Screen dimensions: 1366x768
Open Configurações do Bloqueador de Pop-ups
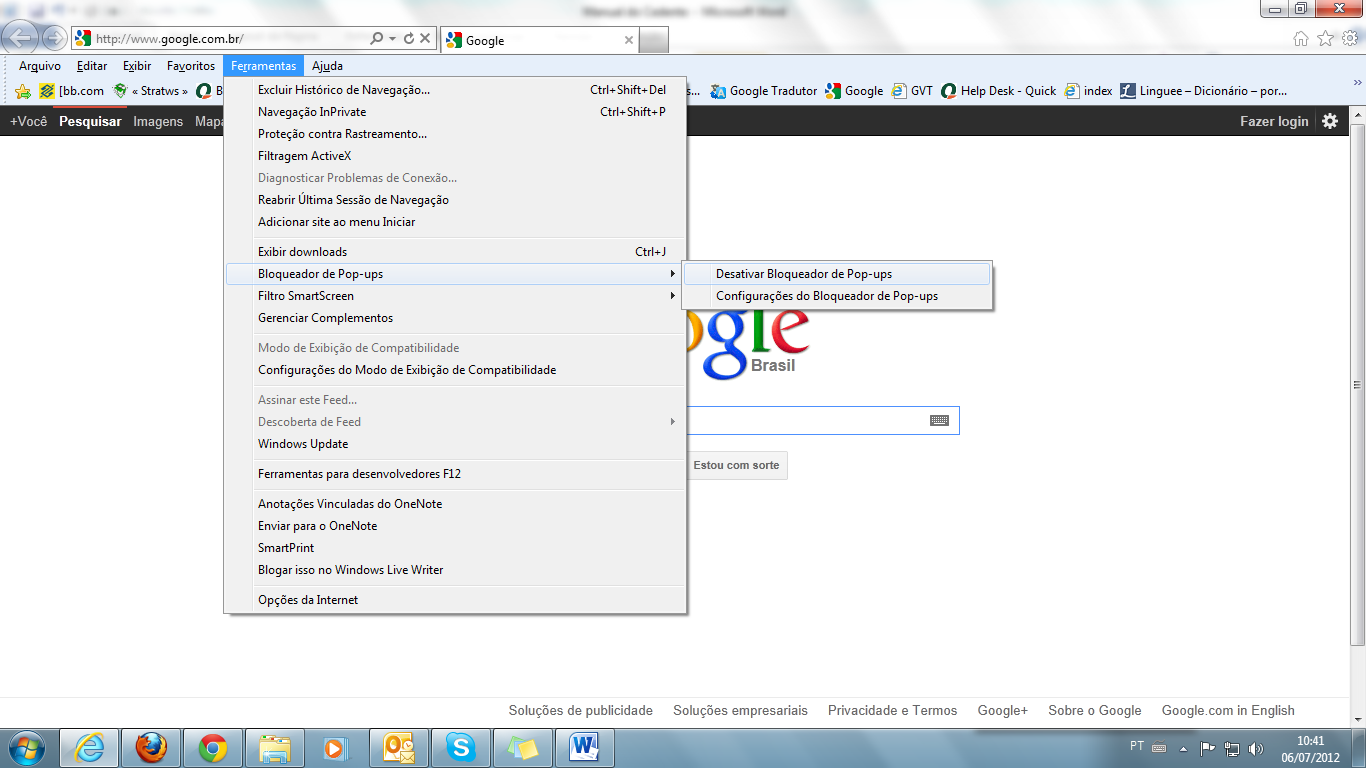tap(837, 296)
